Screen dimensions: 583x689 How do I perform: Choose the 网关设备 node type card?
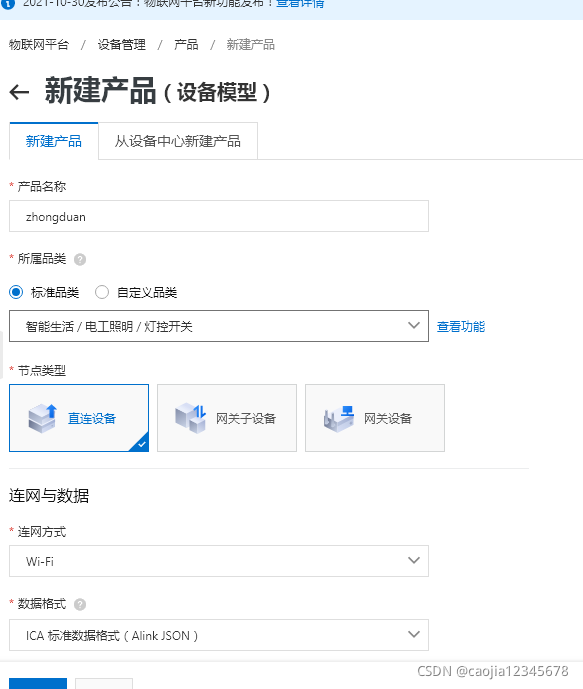(375, 418)
